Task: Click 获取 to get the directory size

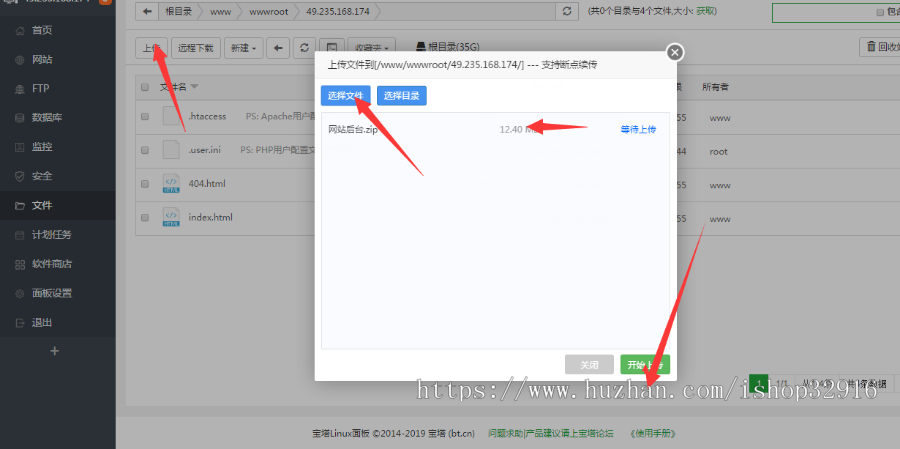Action: point(707,11)
